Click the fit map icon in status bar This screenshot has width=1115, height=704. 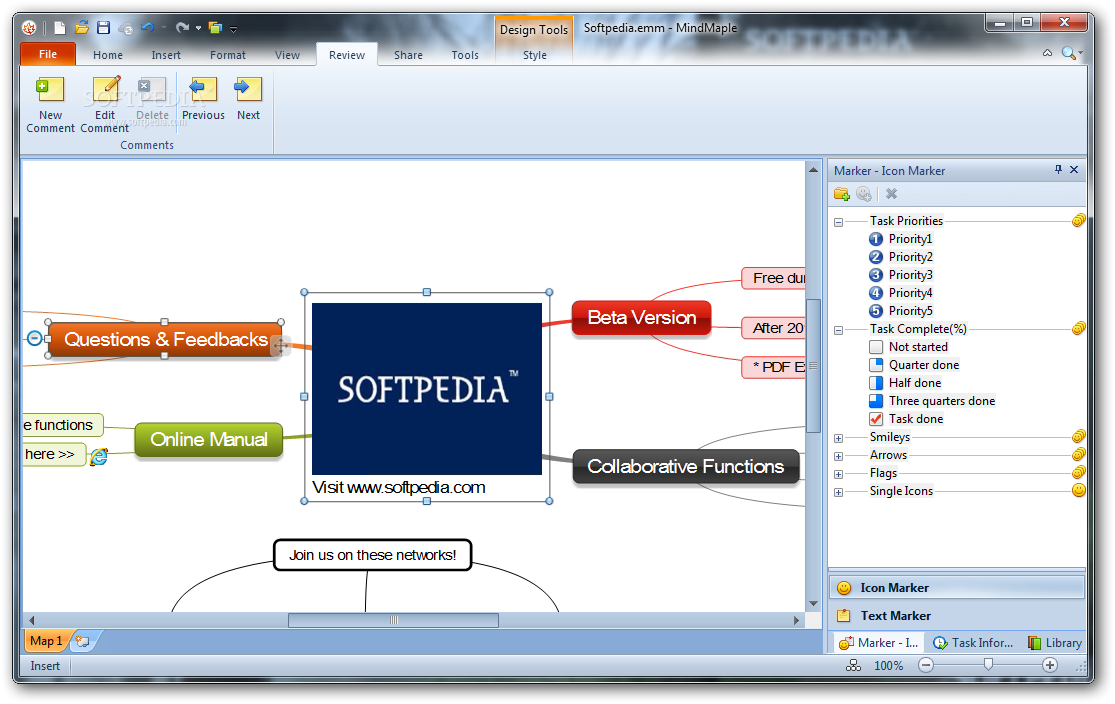[x=853, y=666]
